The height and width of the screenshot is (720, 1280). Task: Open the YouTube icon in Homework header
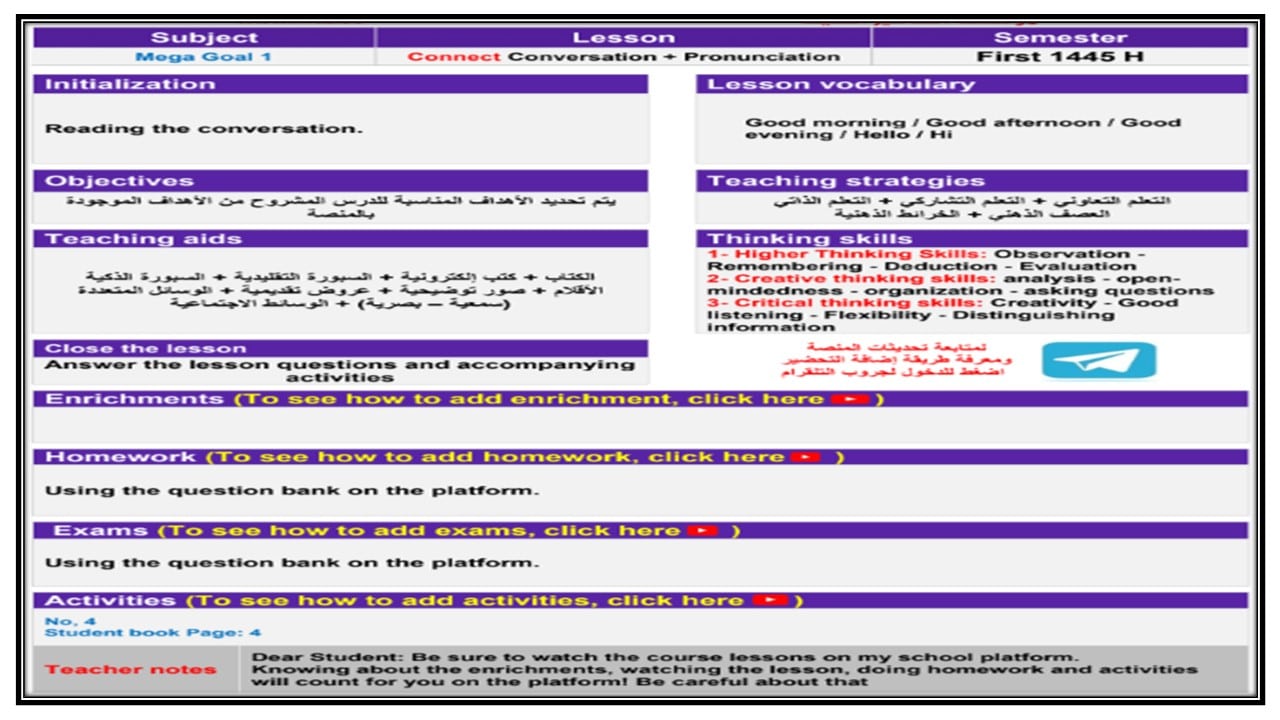point(806,457)
